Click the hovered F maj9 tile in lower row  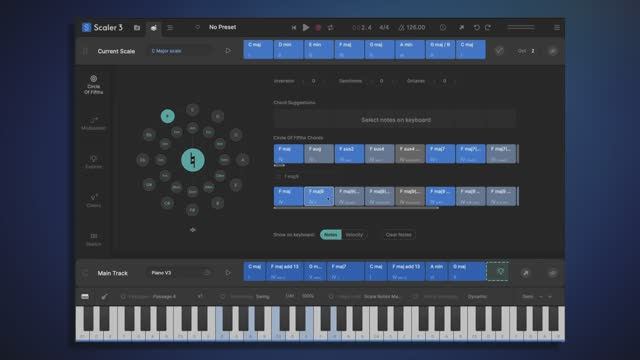point(319,196)
